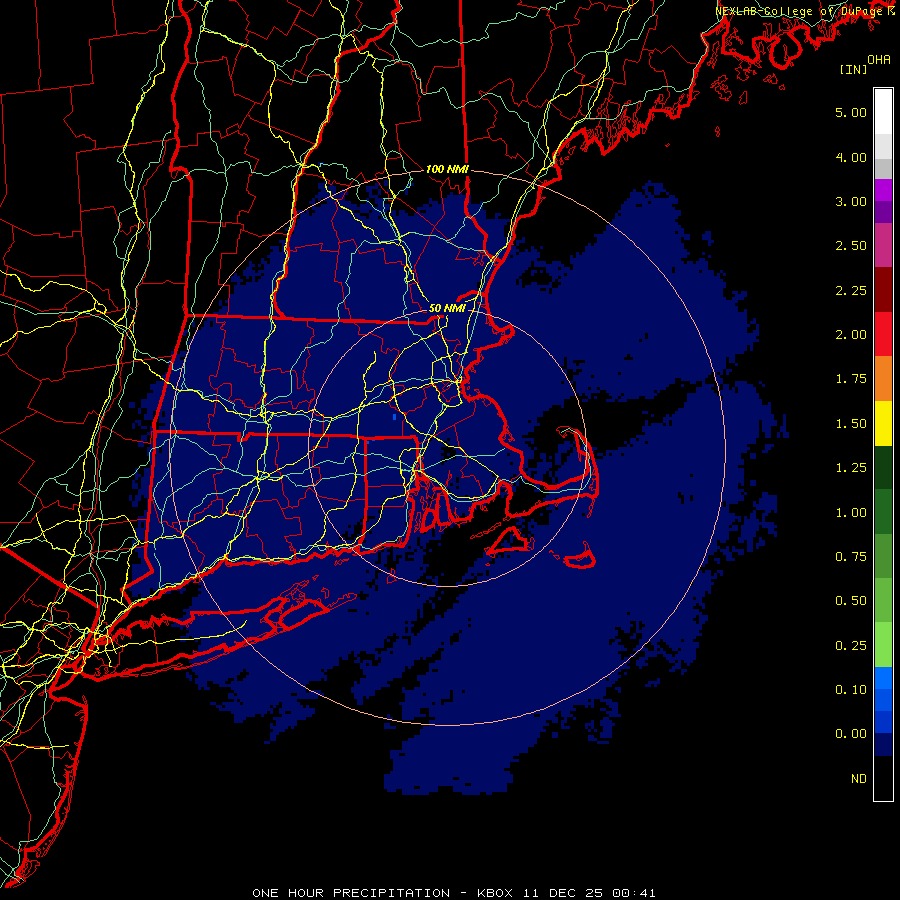Screen dimensions: 900x900
Task: Click the 1.75 legend value
Action: point(851,379)
